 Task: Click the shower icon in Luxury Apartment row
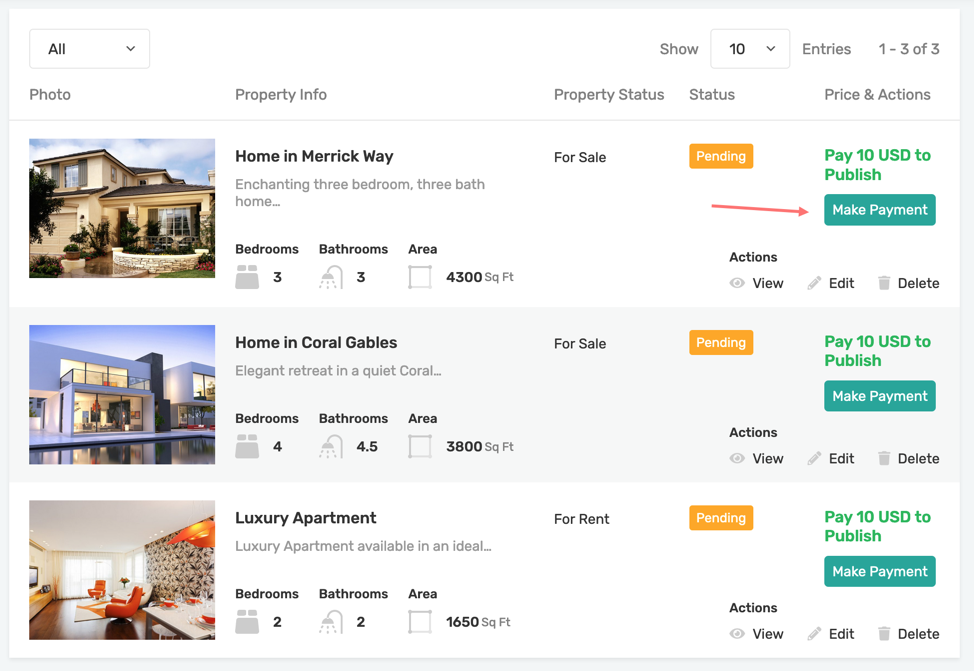331,621
